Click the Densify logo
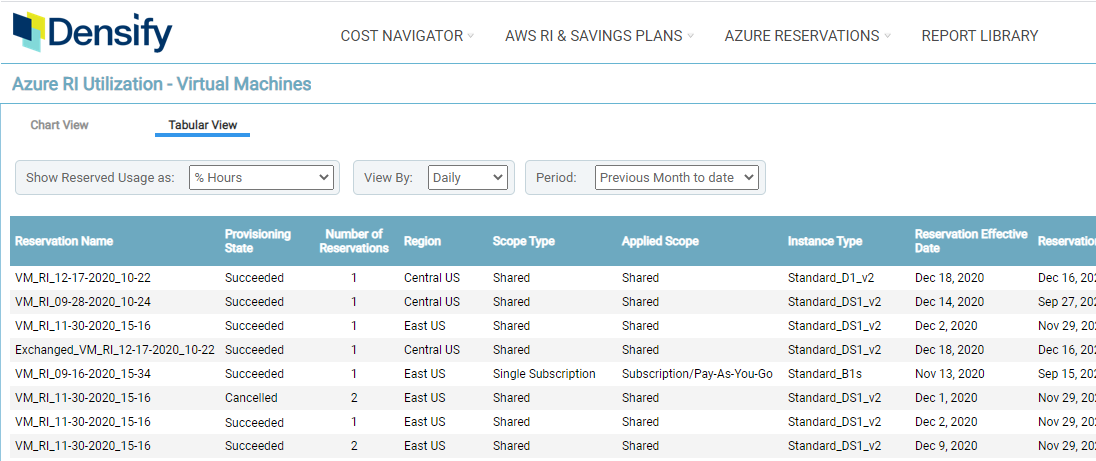The height and width of the screenshot is (461, 1096). 92,33
